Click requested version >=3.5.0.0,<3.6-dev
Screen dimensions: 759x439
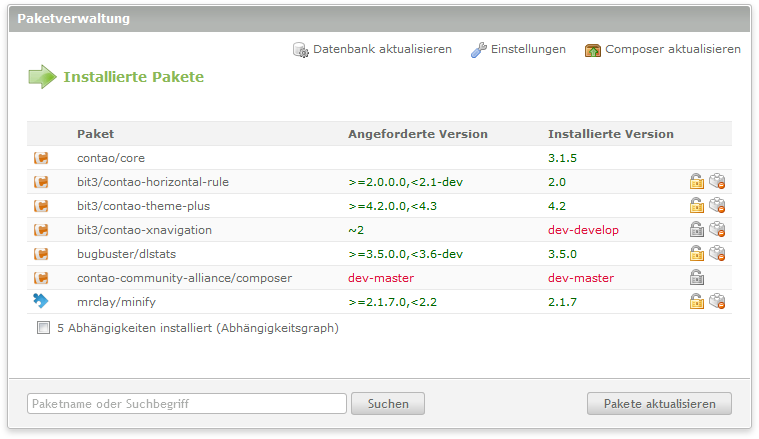pos(406,254)
